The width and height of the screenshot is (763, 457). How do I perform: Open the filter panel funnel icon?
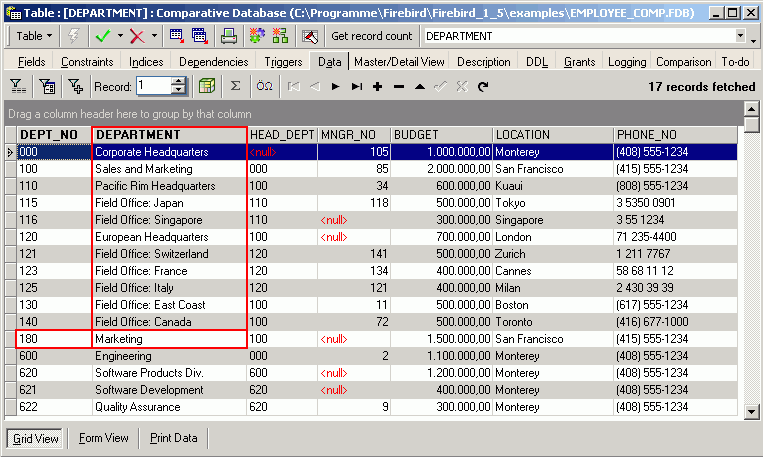click(18, 87)
